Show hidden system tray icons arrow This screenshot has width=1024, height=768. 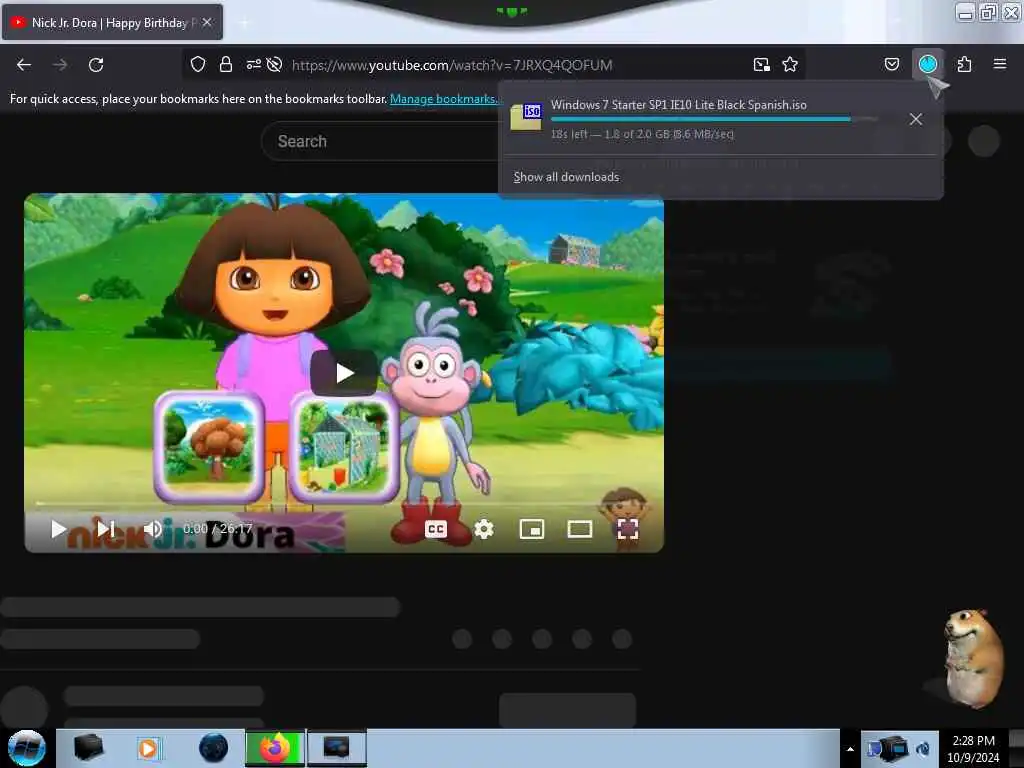(850, 748)
